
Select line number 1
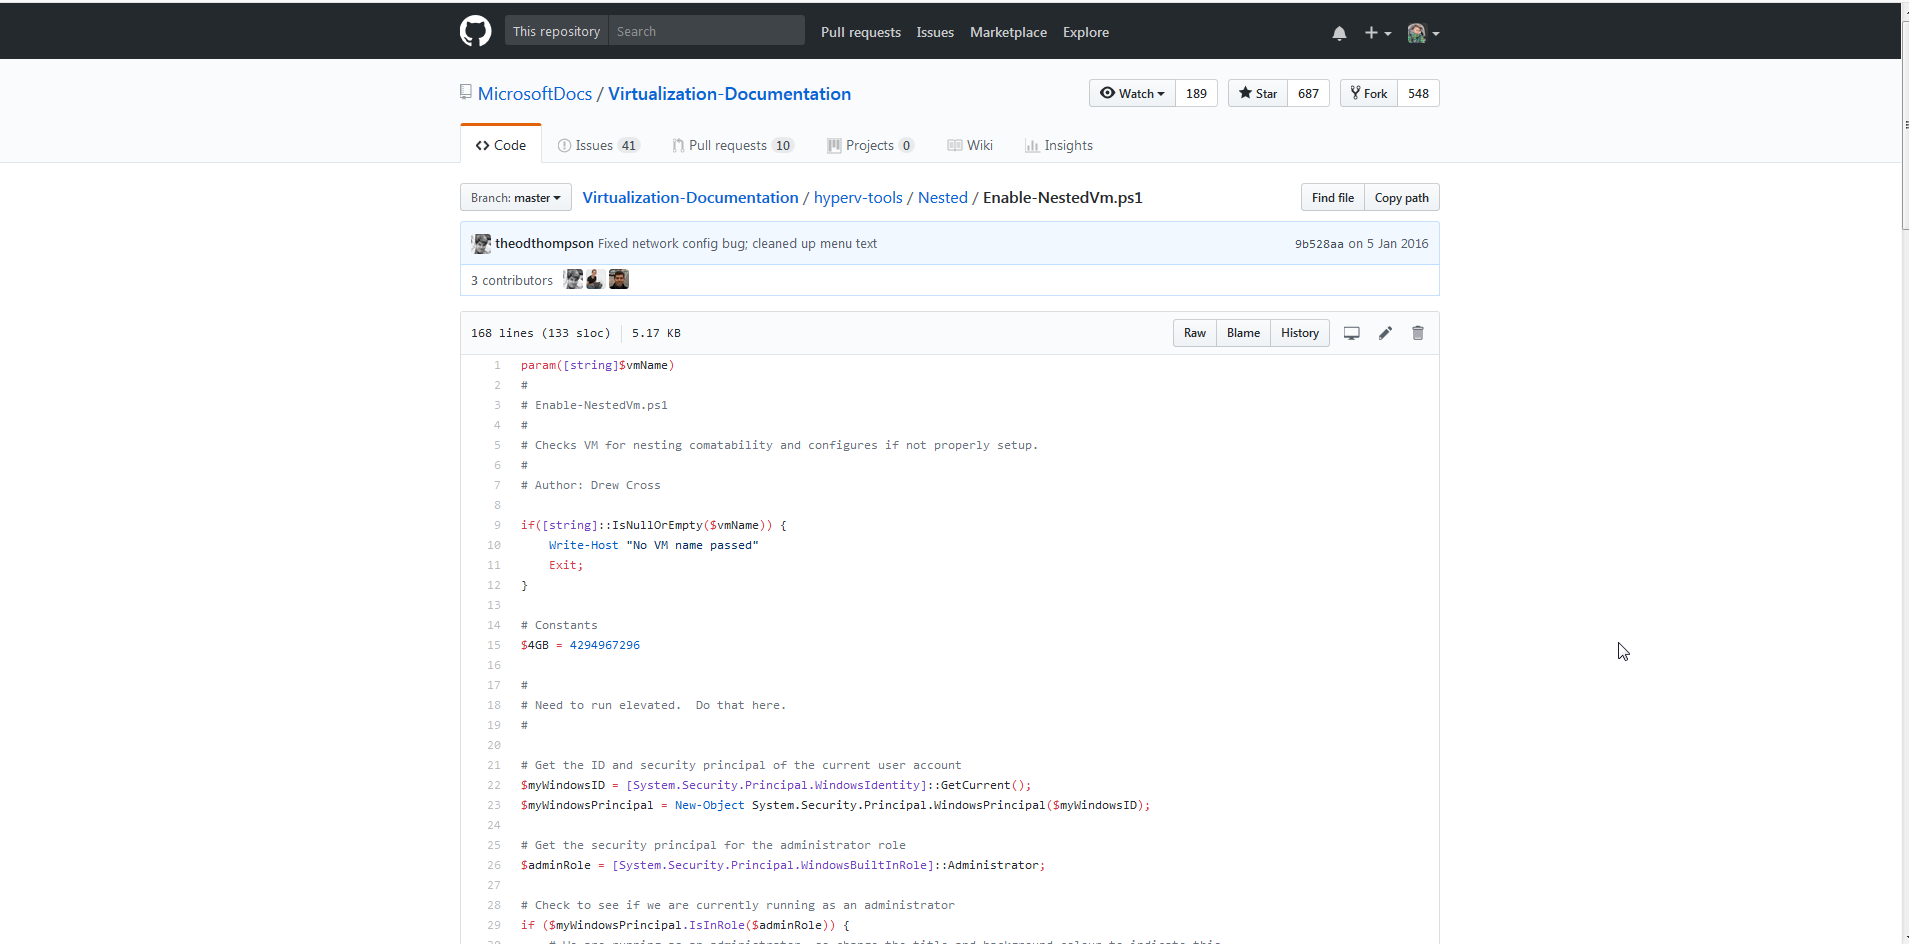pyautogui.click(x=497, y=365)
